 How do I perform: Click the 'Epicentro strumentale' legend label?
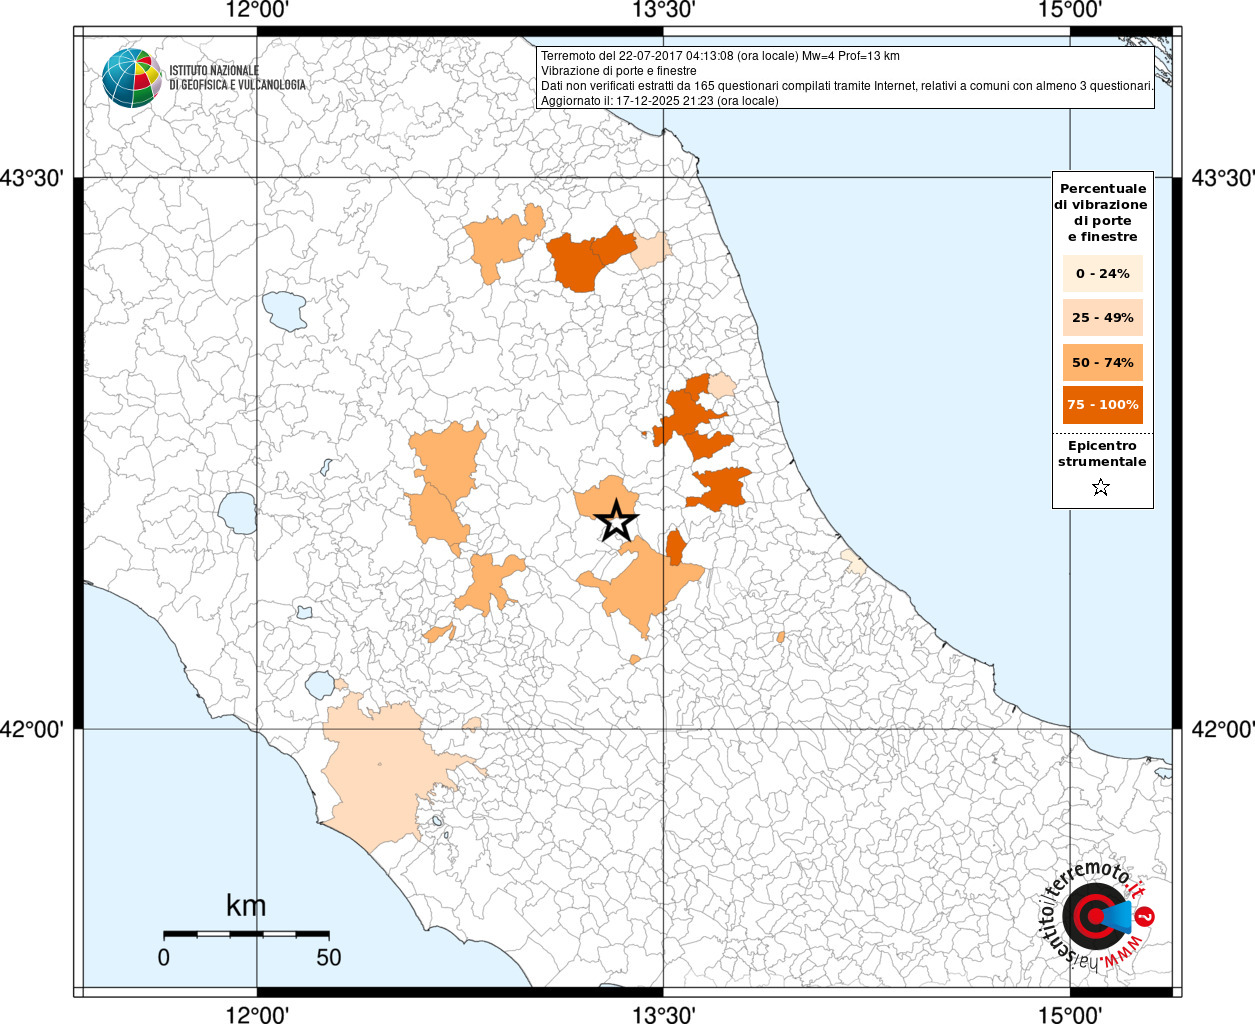coord(1102,454)
